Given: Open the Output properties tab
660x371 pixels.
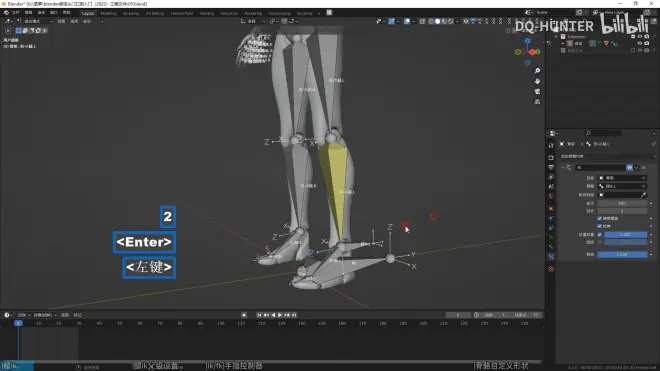Looking at the screenshot, I should click(x=551, y=167).
